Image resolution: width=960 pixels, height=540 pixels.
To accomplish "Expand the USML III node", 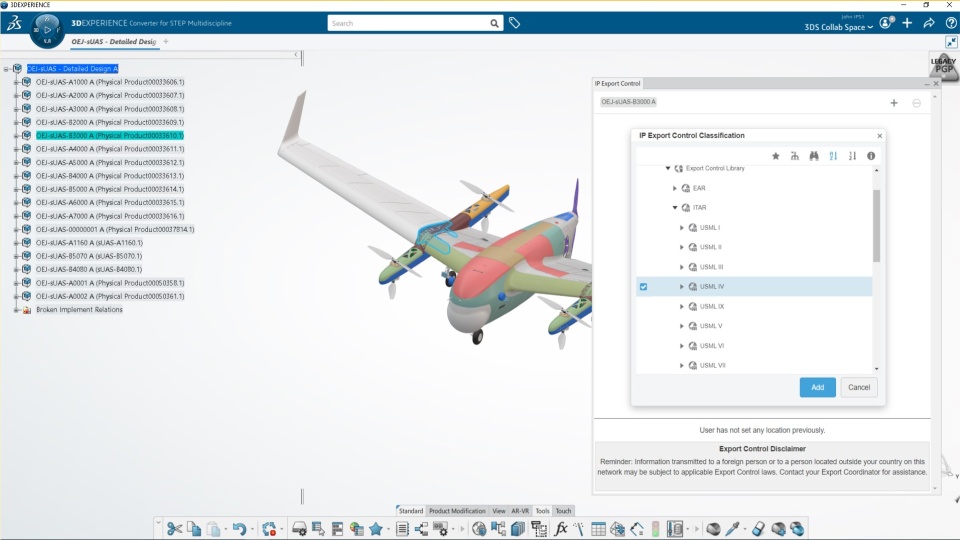I will [681, 267].
